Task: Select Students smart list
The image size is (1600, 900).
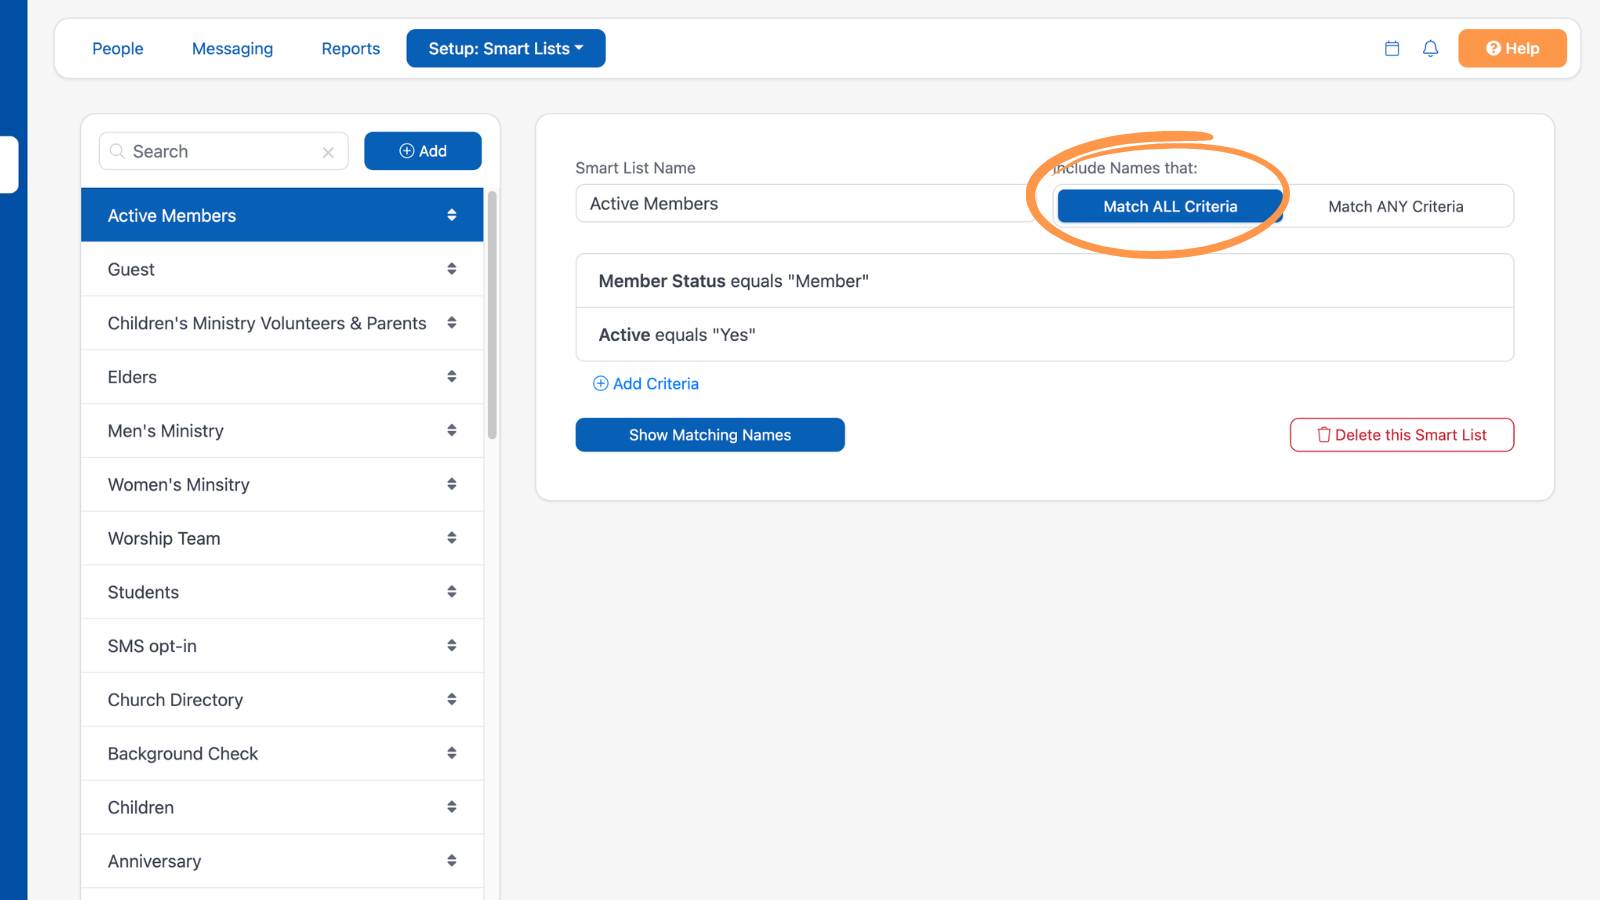Action: [282, 592]
